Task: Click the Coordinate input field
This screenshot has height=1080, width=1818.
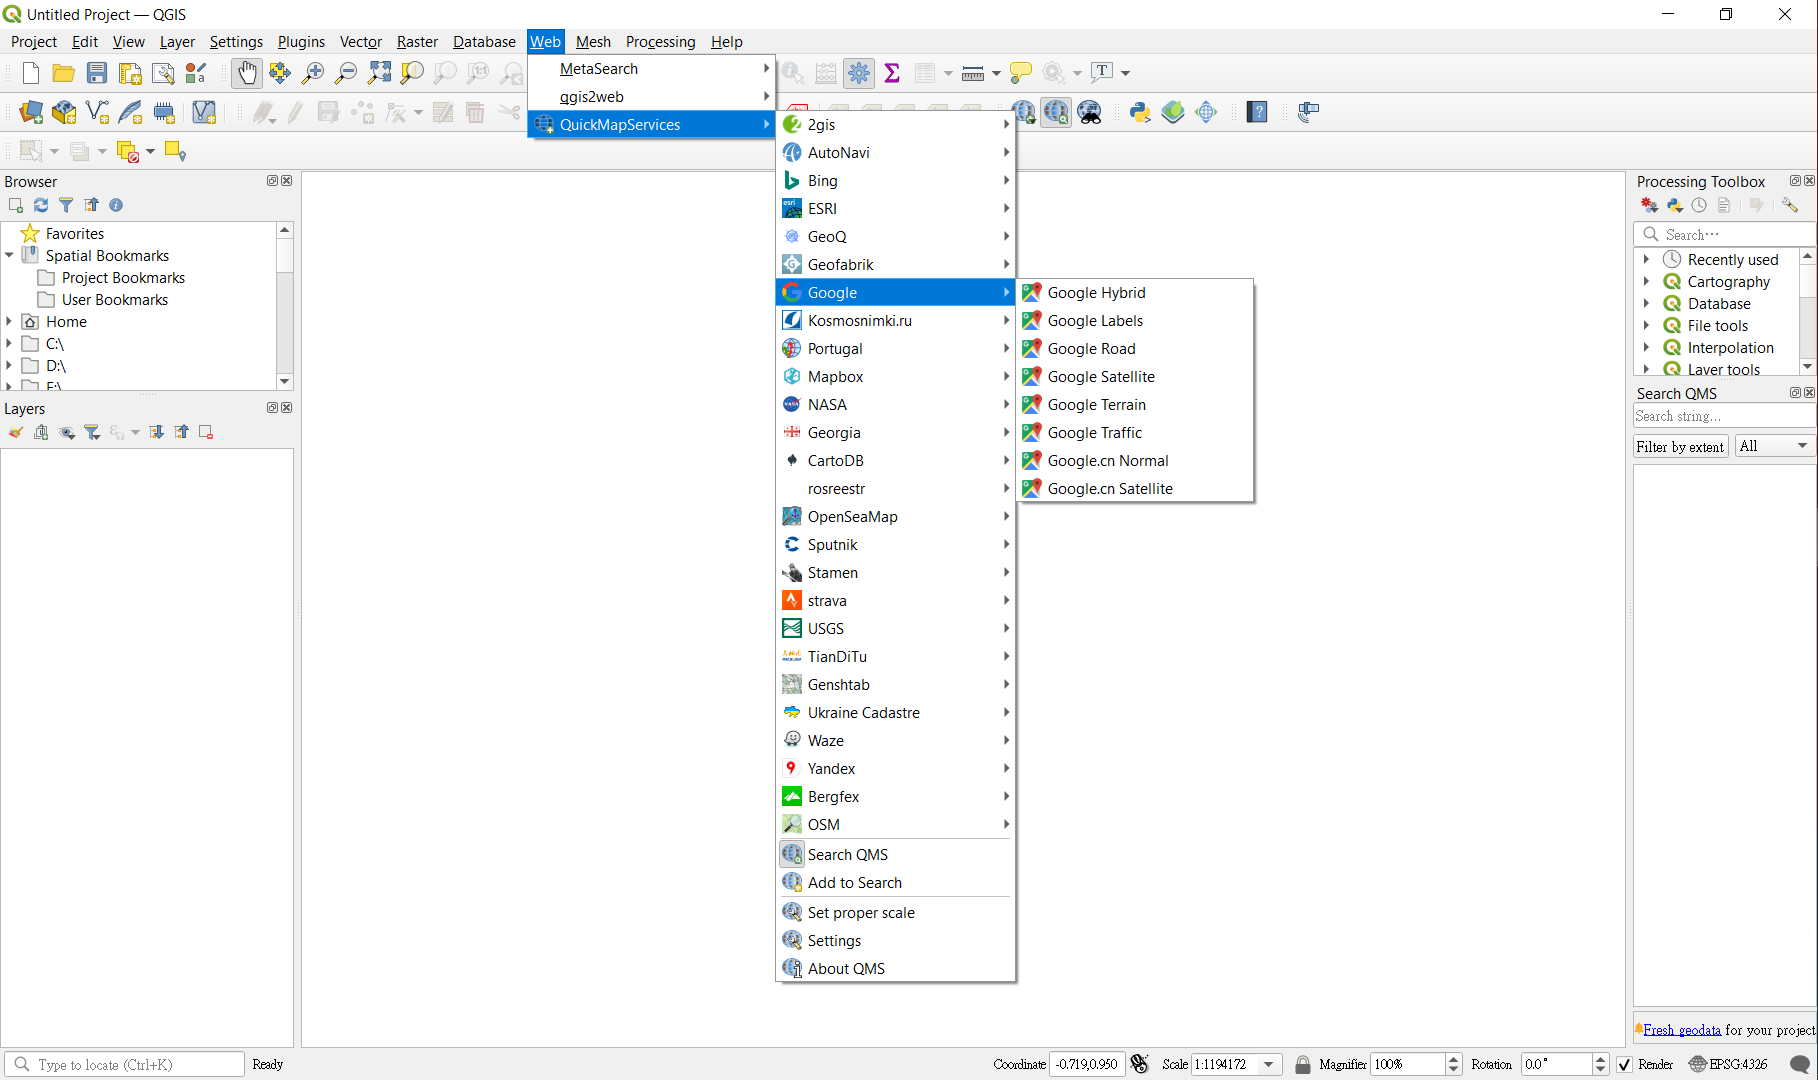Action: [x=1087, y=1064]
